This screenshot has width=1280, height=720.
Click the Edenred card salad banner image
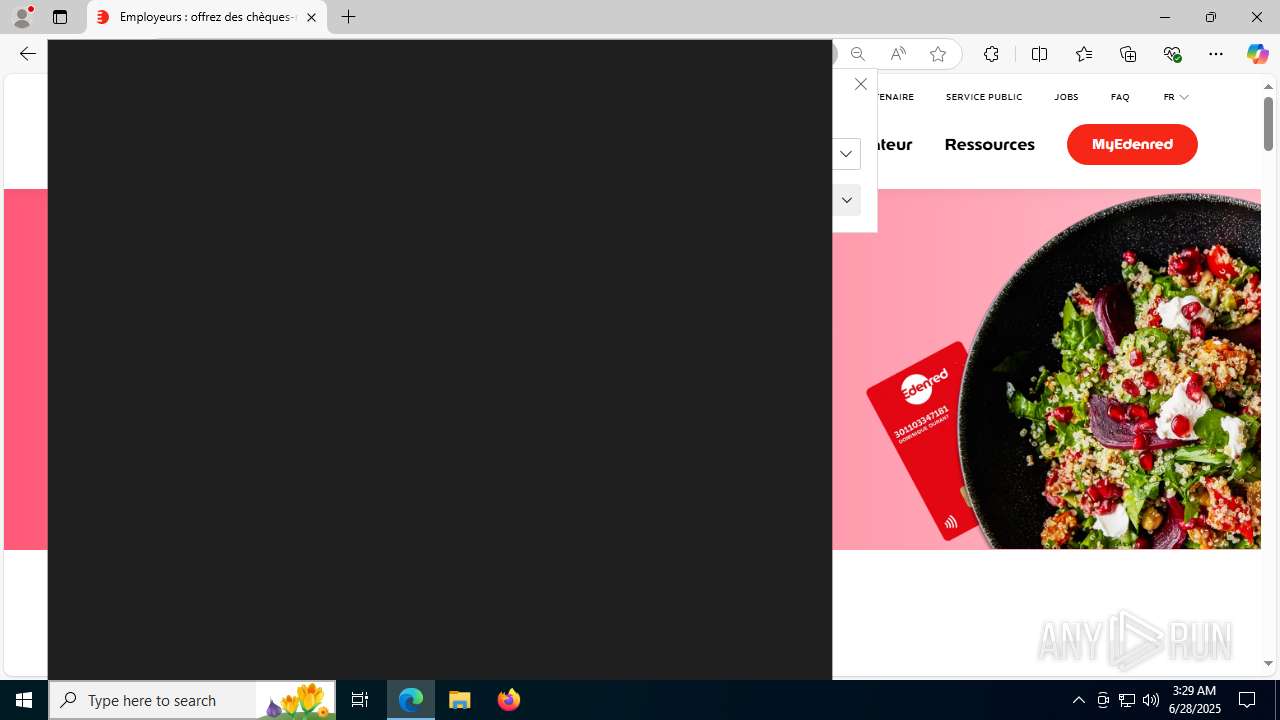pyautogui.click(x=1046, y=369)
